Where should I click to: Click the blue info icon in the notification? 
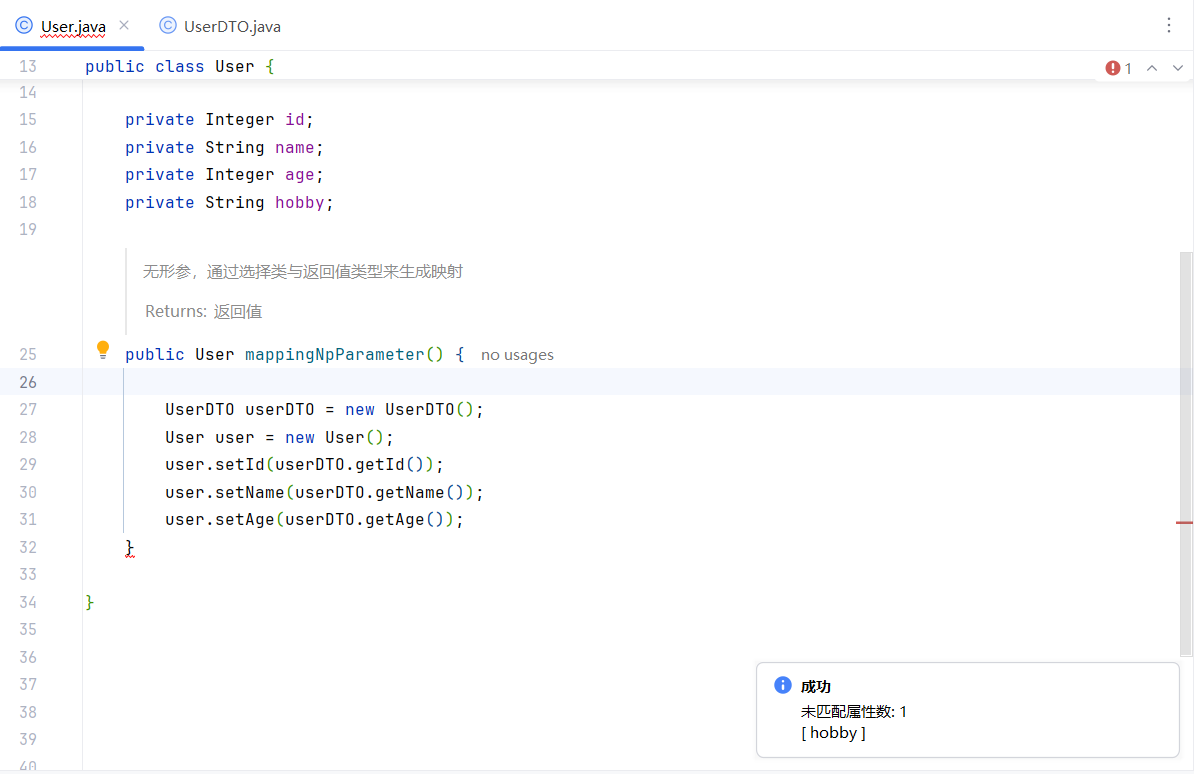781,685
